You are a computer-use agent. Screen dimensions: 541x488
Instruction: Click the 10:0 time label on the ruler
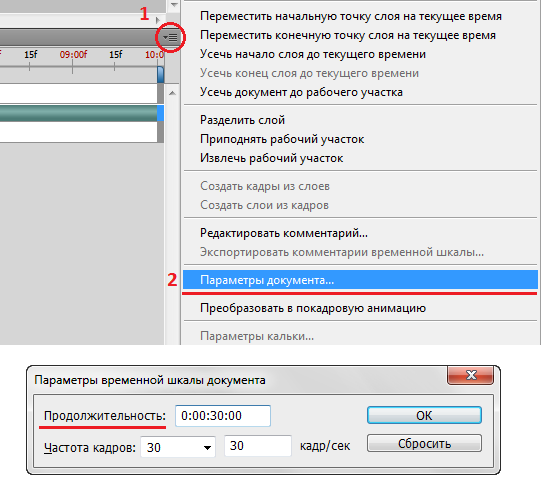point(154,55)
